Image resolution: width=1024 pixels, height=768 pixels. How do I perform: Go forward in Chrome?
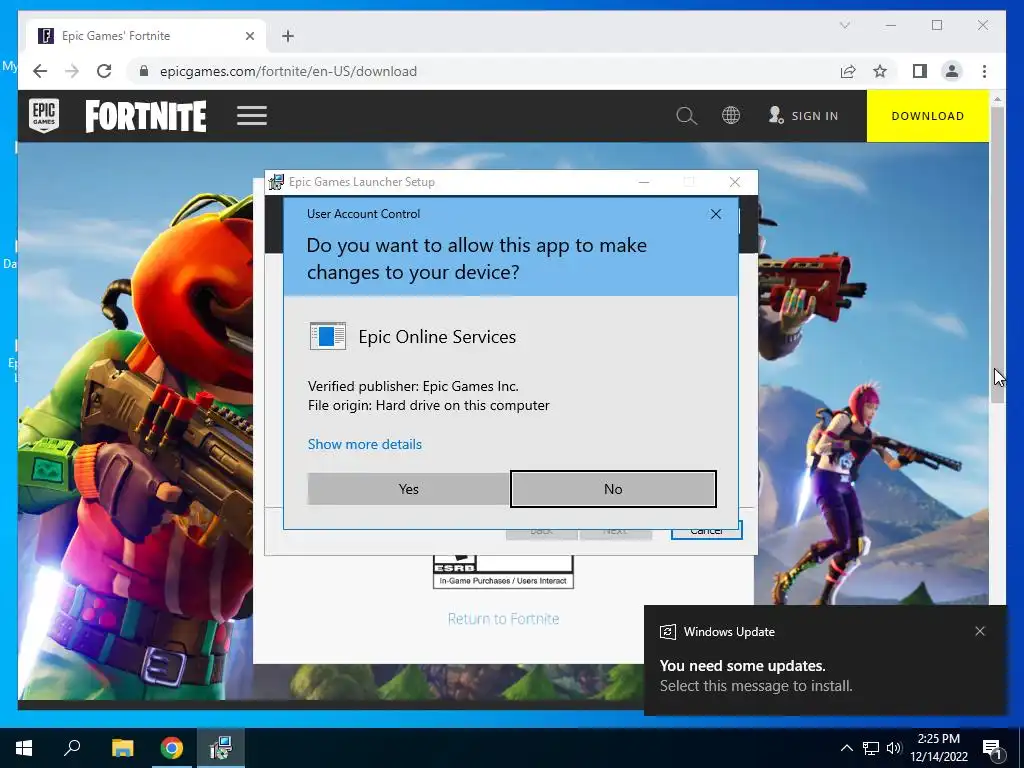pos(72,71)
